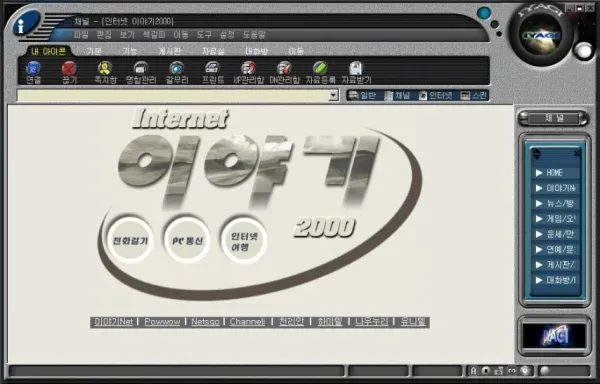Expand the 뉴스/방 channel entry
The height and width of the screenshot is (384, 600).
[x=556, y=203]
